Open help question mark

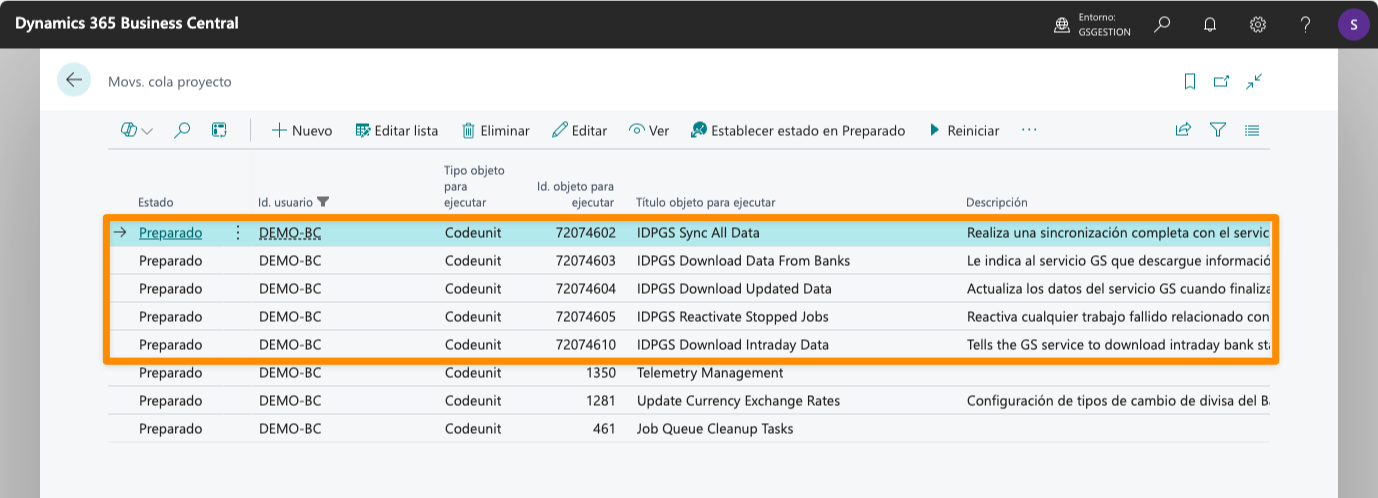pos(1306,24)
